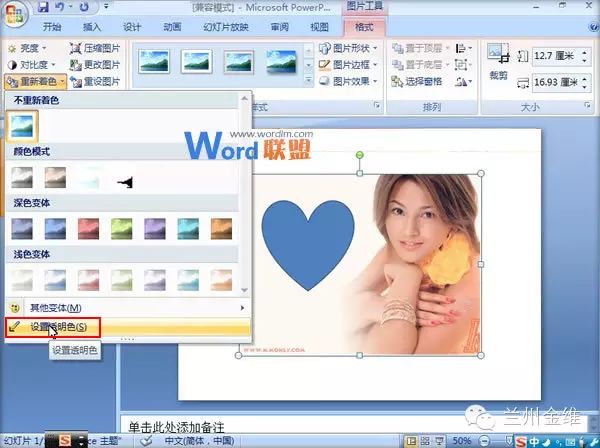The width and height of the screenshot is (600, 448).
Task: Decrease picture width with down stepper
Action: [x=585, y=86]
